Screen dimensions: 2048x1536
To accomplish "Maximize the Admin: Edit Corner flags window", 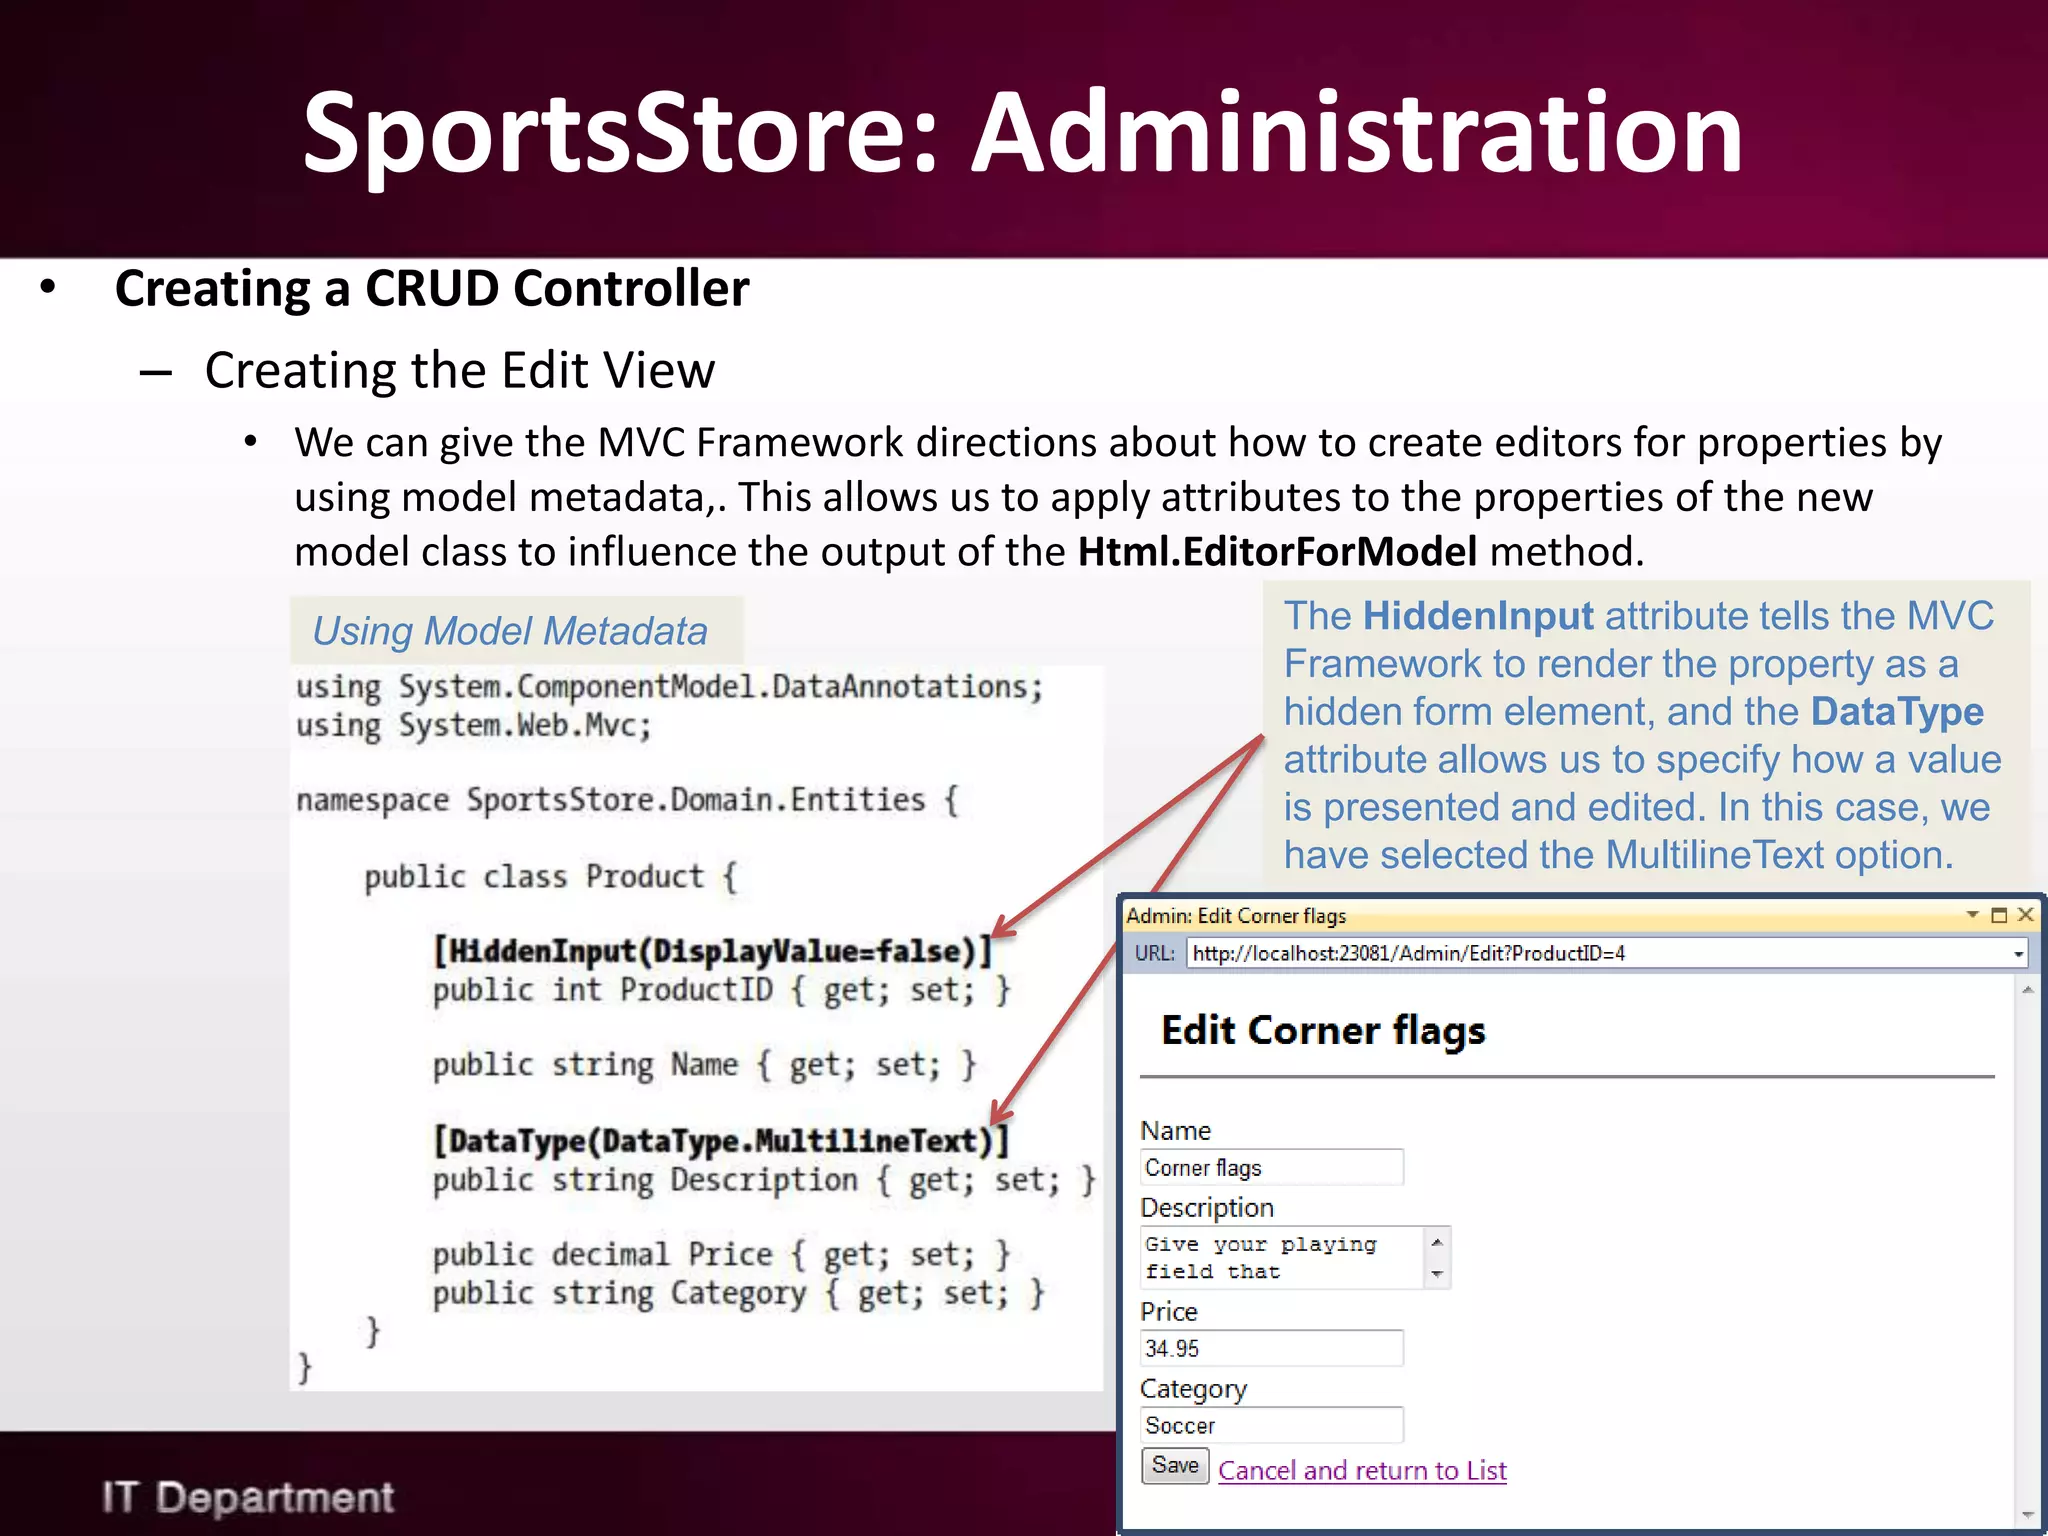I will pyautogui.click(x=1999, y=915).
